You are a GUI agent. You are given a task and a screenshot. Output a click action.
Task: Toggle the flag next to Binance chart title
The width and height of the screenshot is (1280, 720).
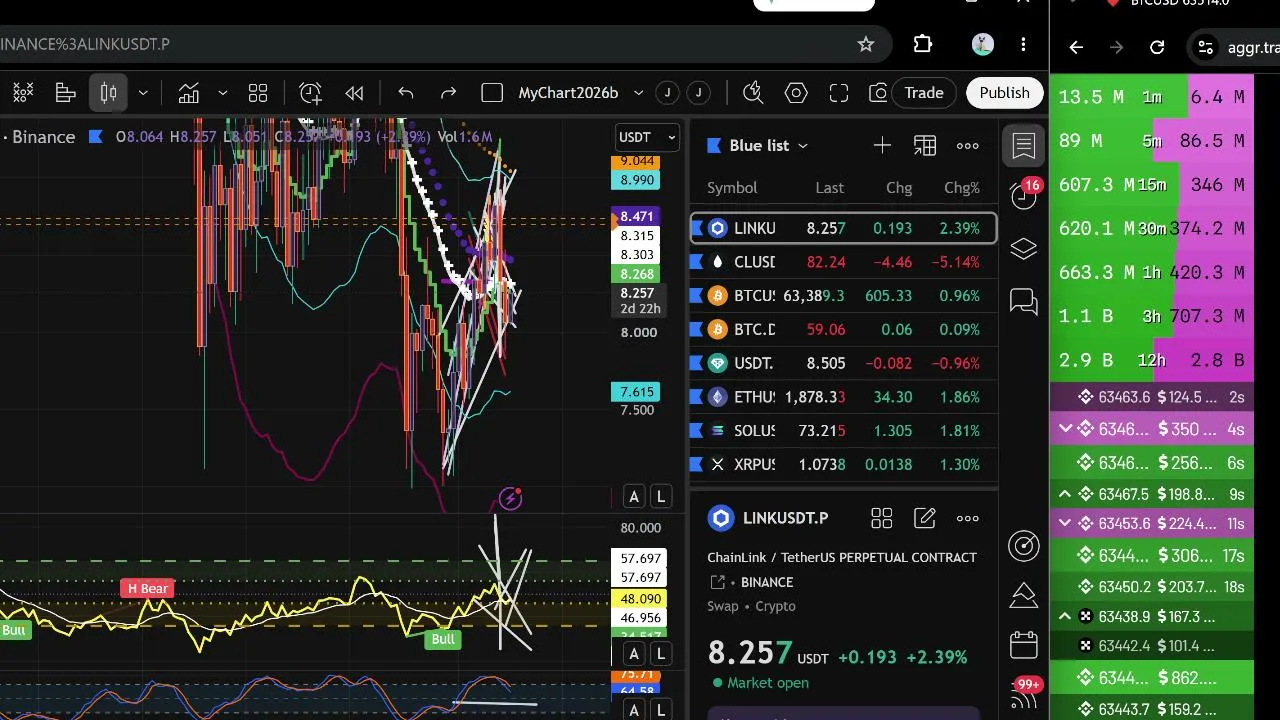click(95, 137)
